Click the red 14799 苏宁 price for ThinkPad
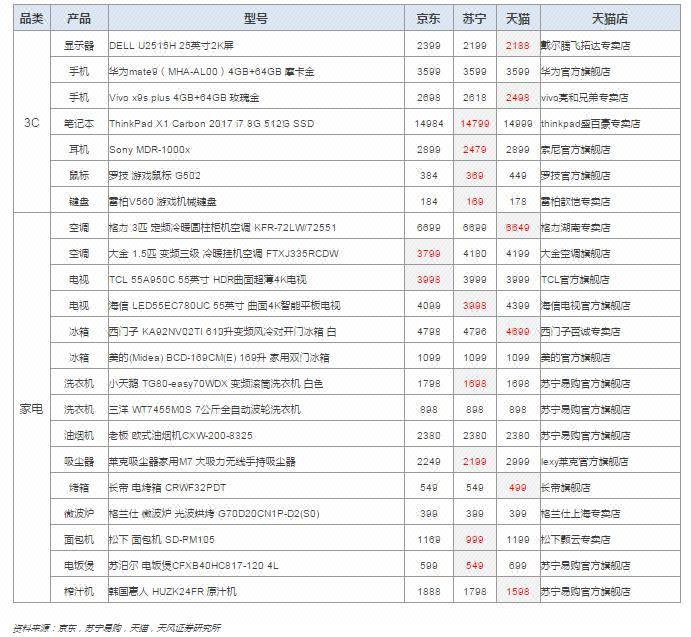 (475, 123)
